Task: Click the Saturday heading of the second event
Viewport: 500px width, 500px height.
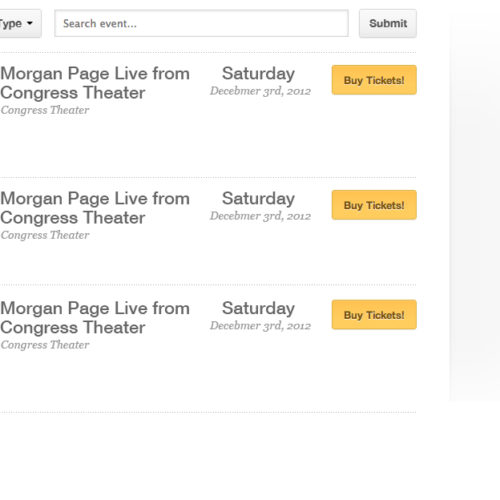Action: (x=258, y=199)
